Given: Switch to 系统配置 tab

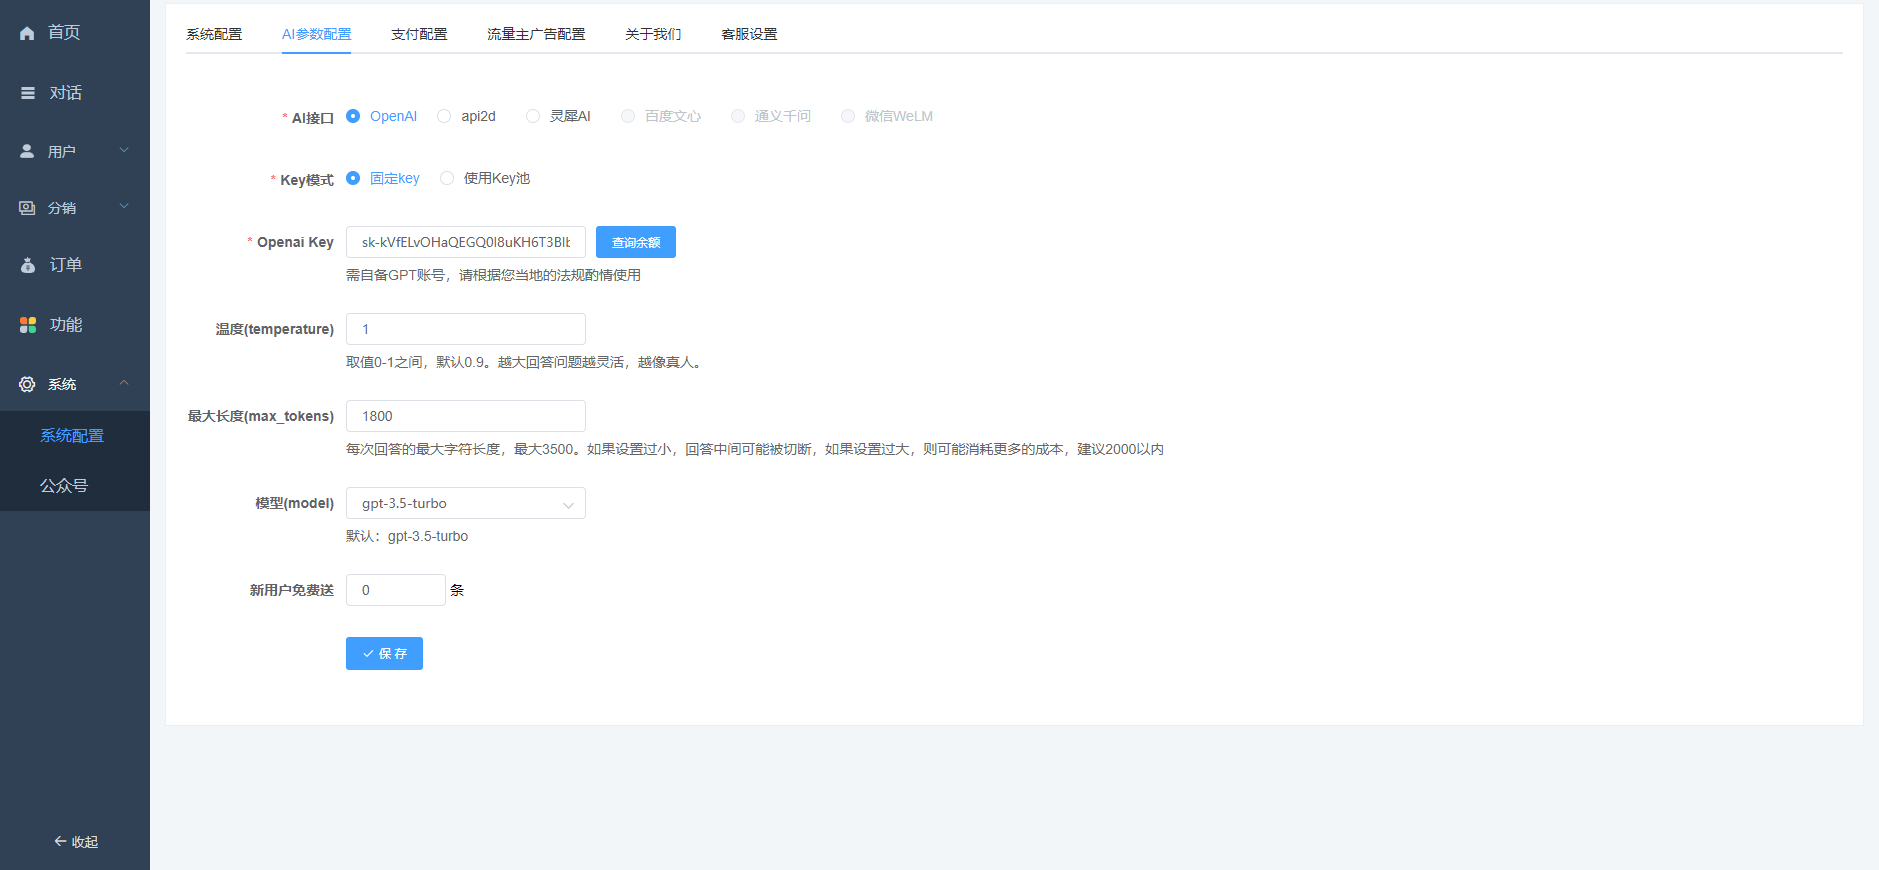Looking at the screenshot, I should click(214, 34).
